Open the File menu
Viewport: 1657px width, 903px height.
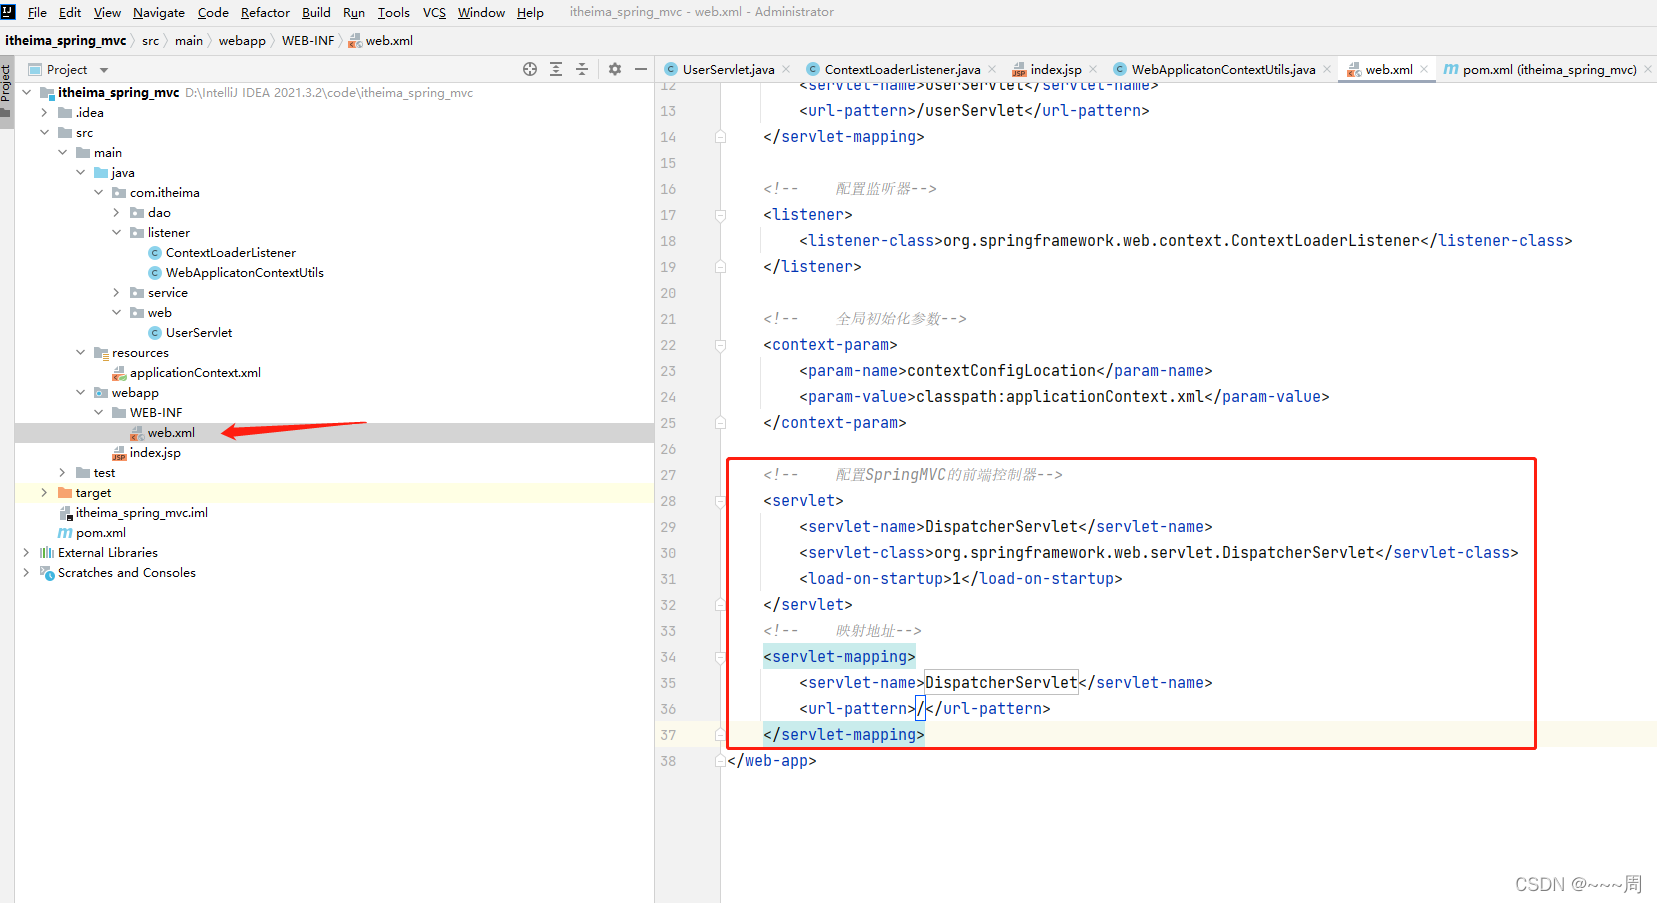click(37, 12)
